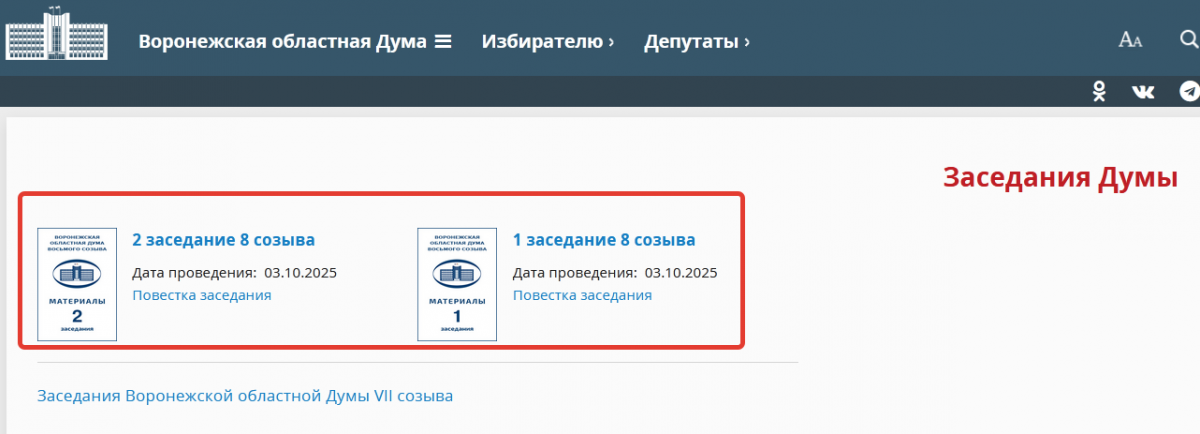Screen dimensions: 1200x434
Task: Open the Aa accessibility font settings
Action: (x=1130, y=41)
